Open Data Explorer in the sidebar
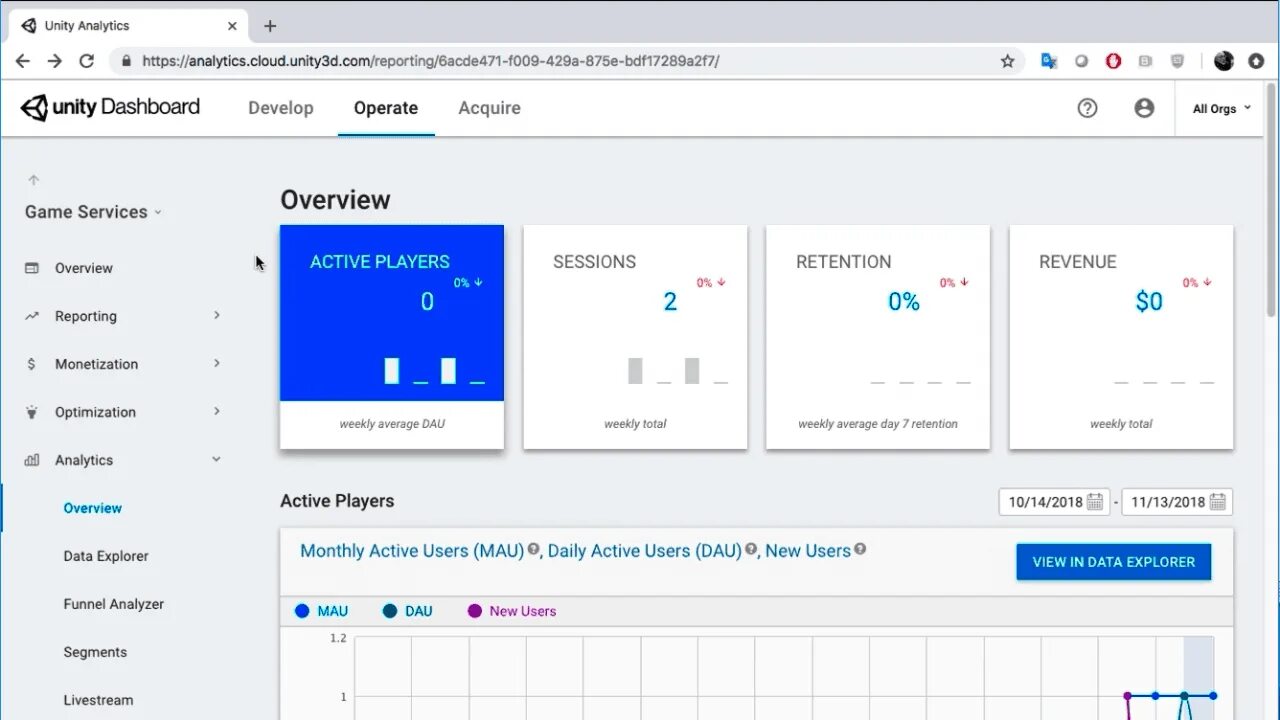Screen dimensions: 1280x720 106,556
